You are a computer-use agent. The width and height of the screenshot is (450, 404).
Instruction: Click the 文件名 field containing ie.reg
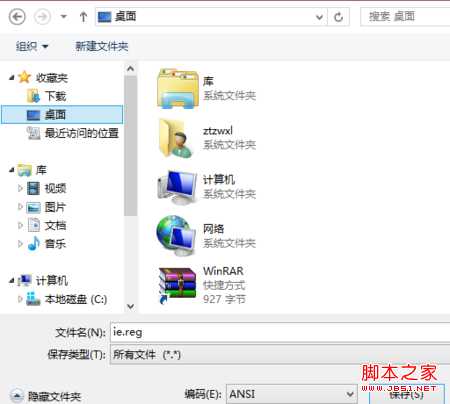pos(280,332)
